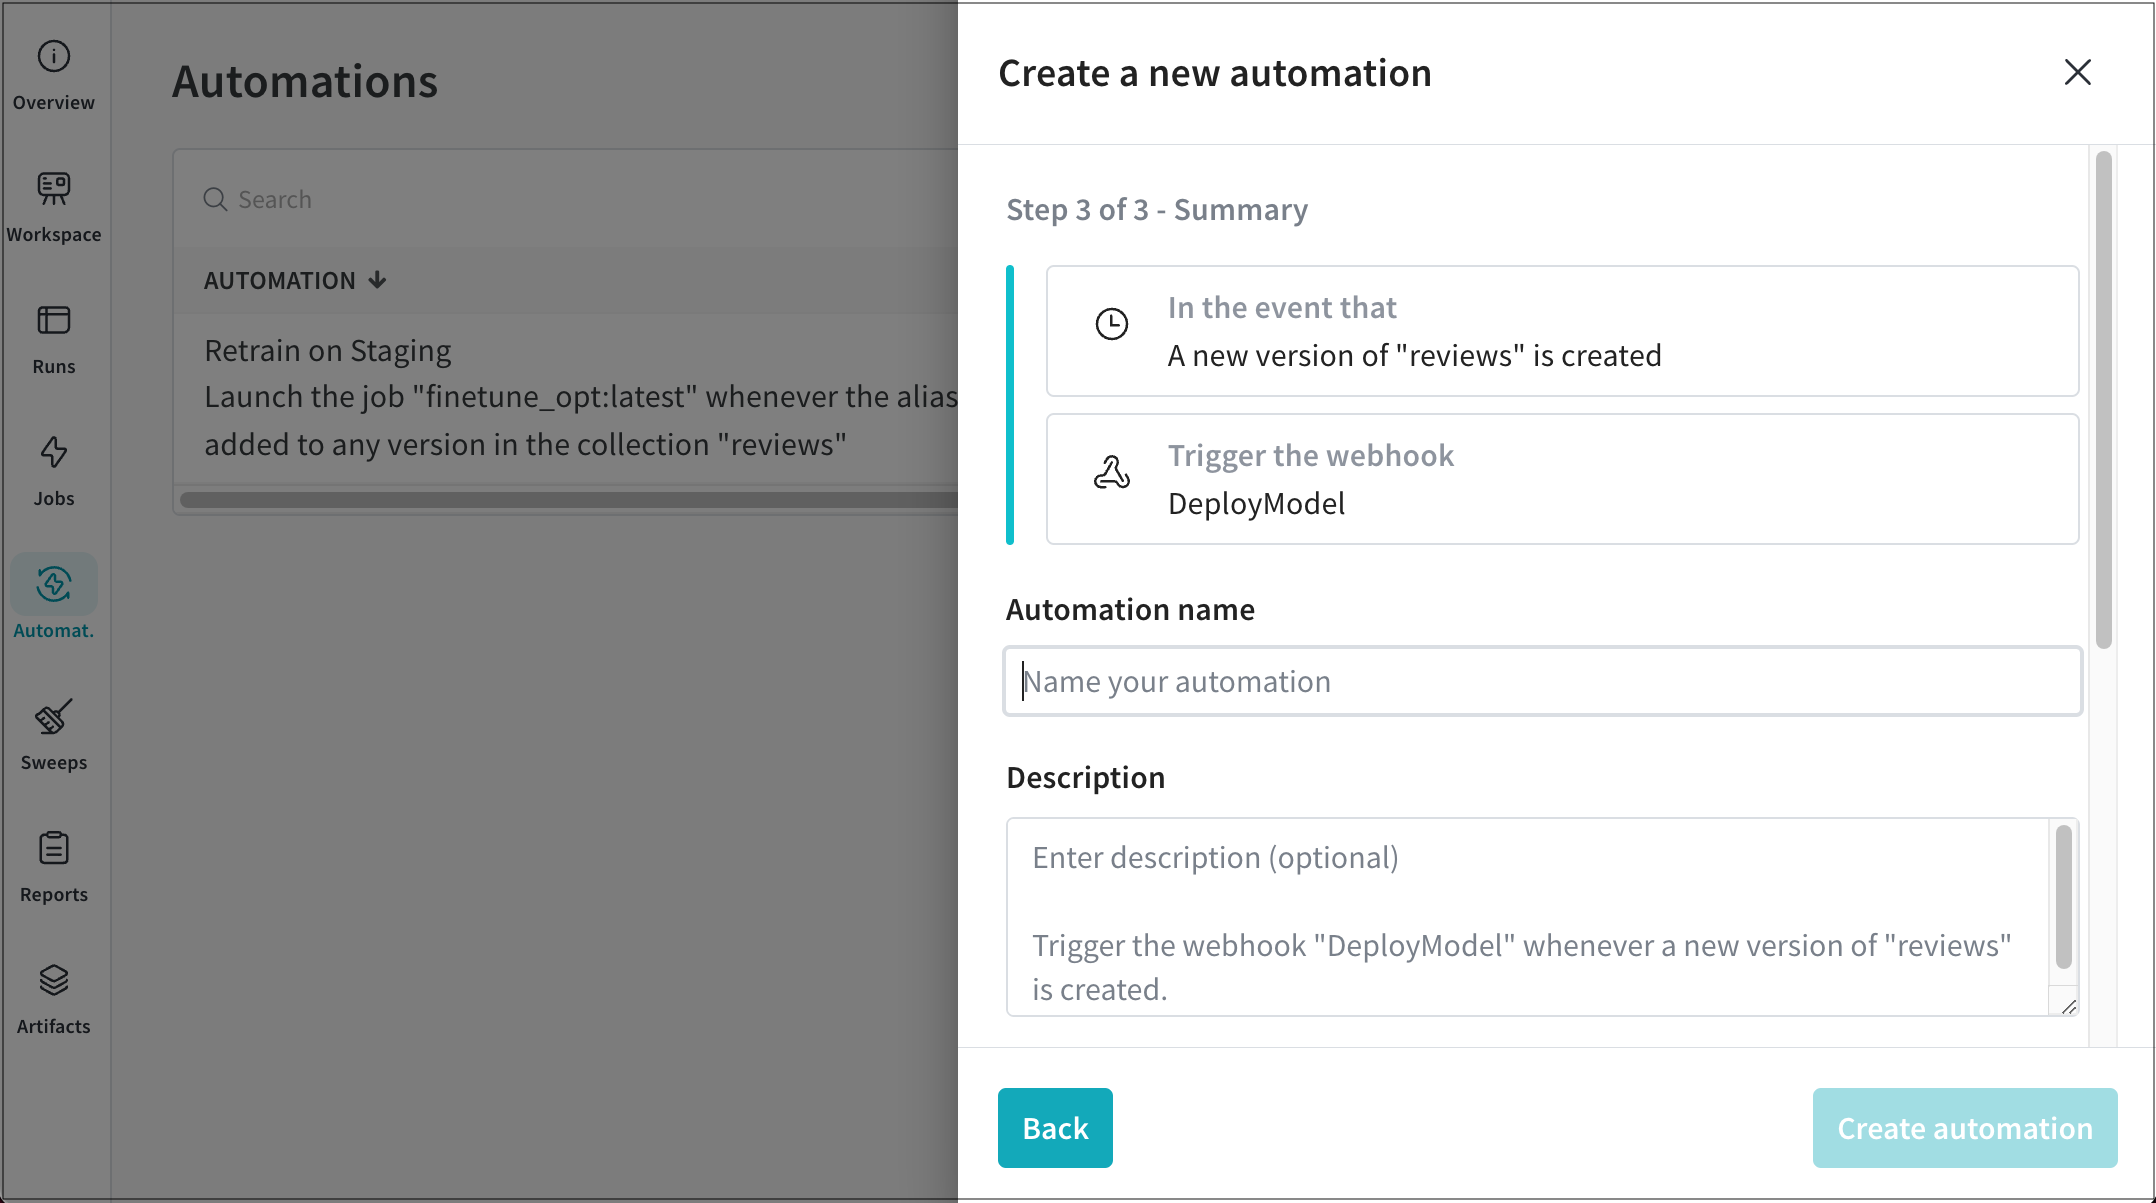The width and height of the screenshot is (2156, 1203).
Task: Click the panel vertical scrollbar
Action: (x=2103, y=400)
